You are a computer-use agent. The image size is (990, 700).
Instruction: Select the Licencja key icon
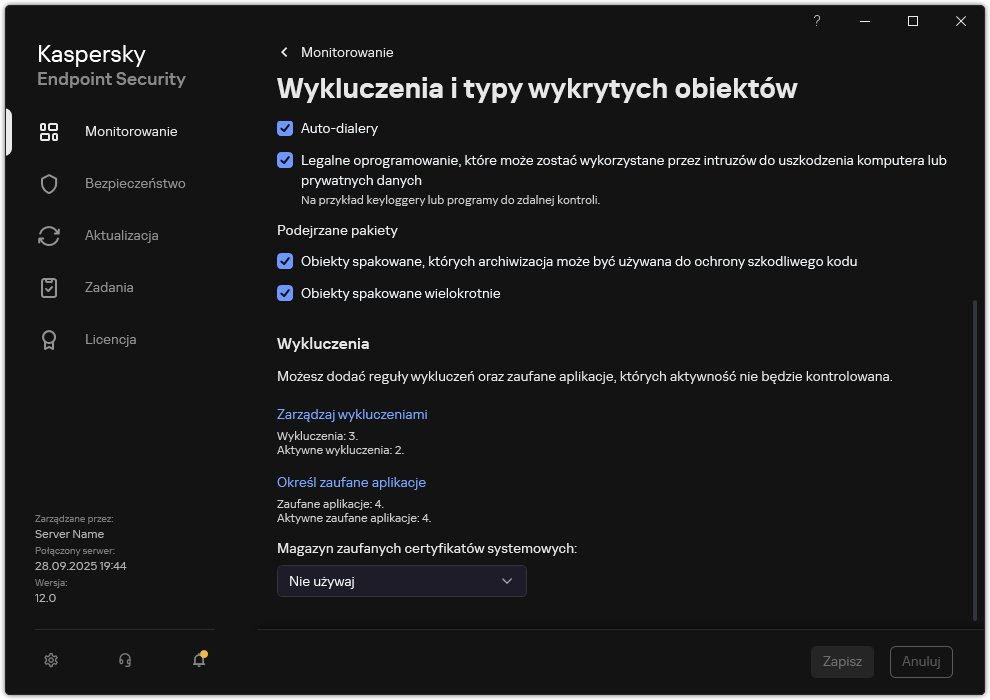click(49, 339)
